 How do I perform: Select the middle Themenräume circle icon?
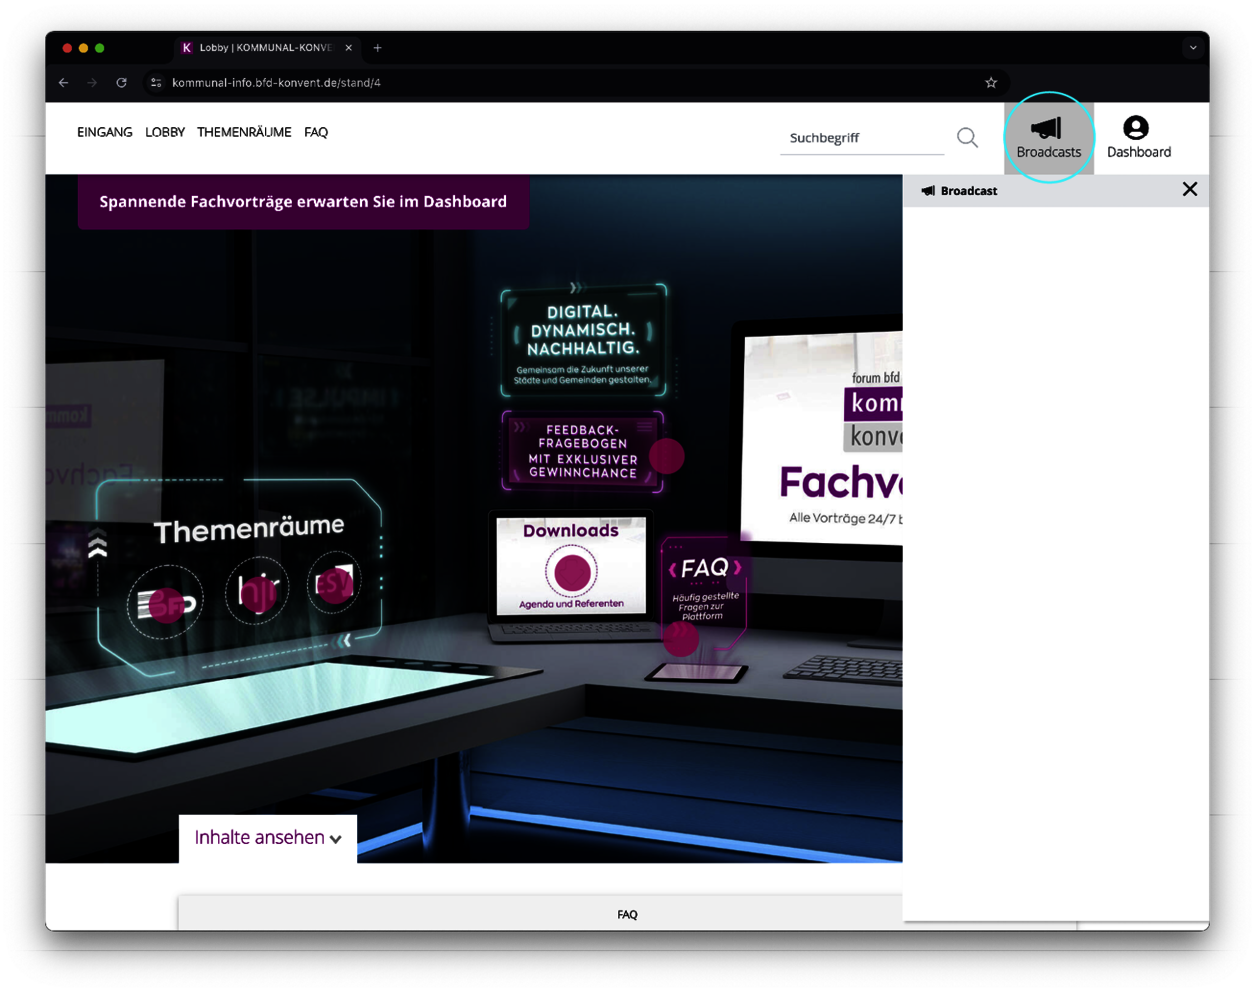point(257,591)
